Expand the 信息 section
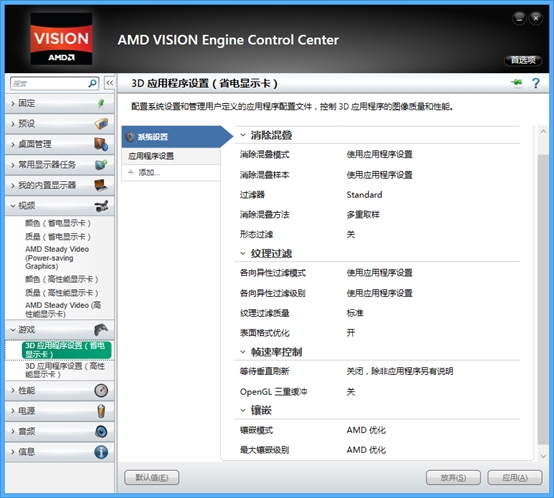This screenshot has height=498, width=554. coord(13,452)
